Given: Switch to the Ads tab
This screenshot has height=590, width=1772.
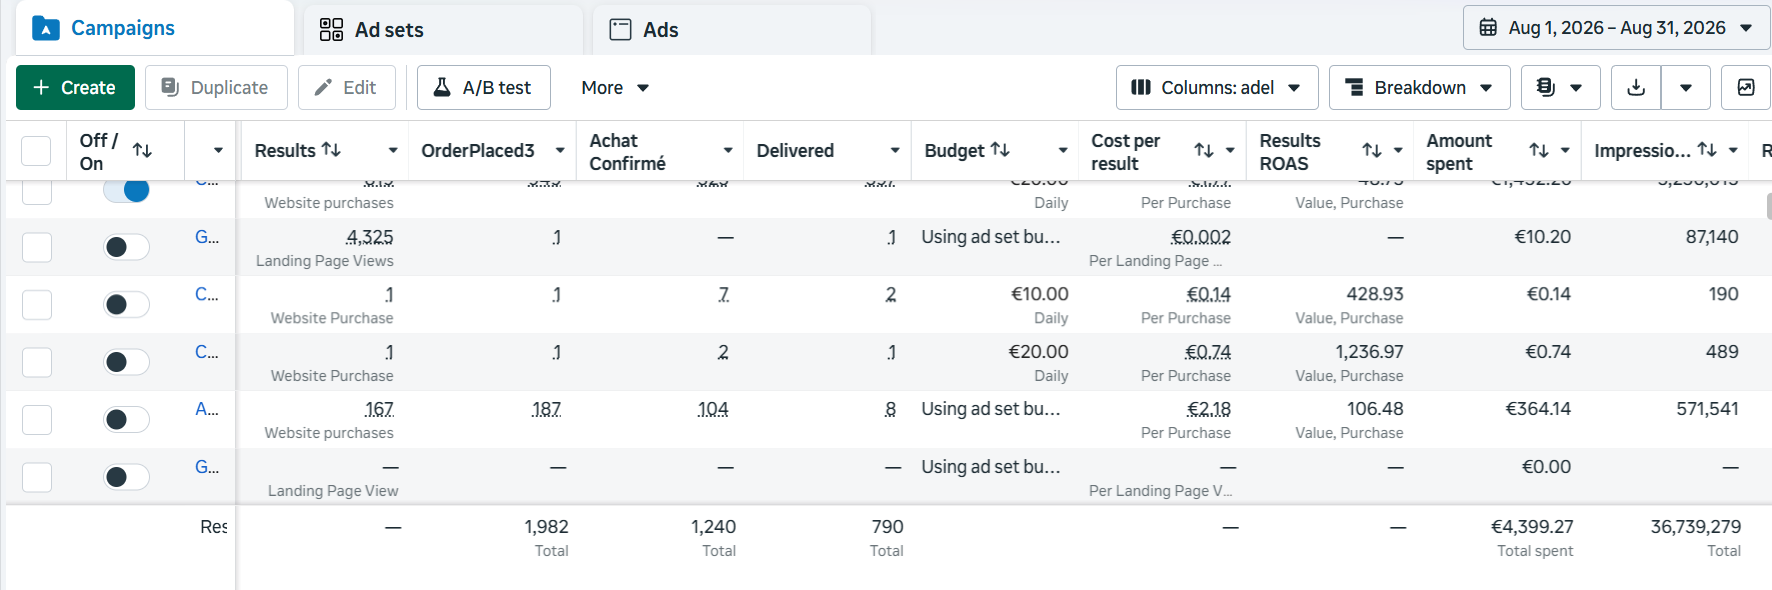Looking at the screenshot, I should [x=732, y=30].
